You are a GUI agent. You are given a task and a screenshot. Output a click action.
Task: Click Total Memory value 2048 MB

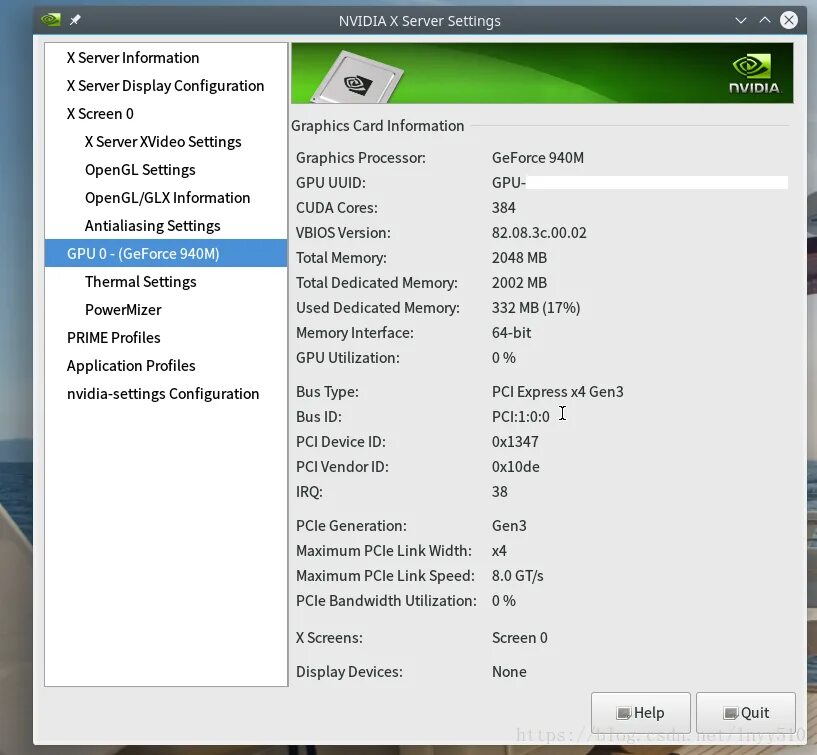(x=519, y=257)
